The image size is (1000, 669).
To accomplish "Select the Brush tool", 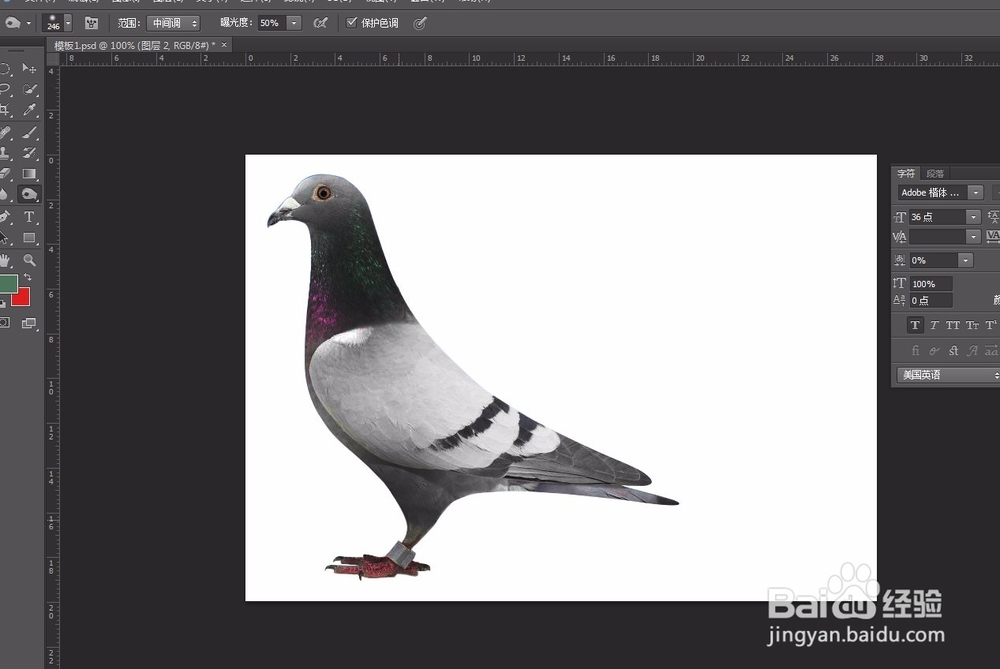I will 29,133.
